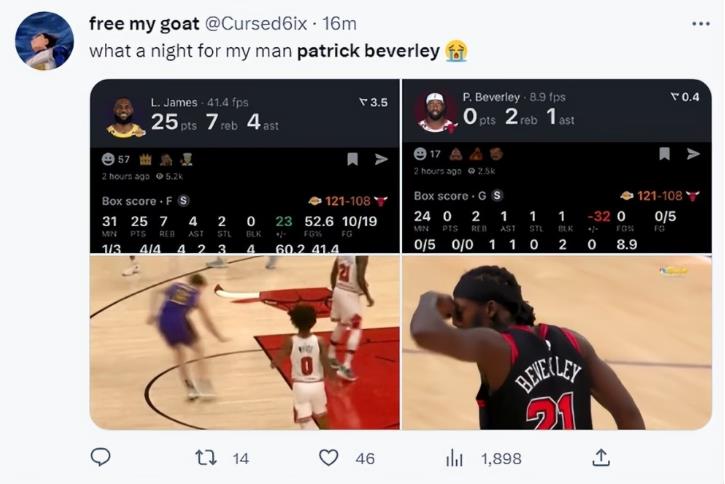The image size is (725, 484).
Task: Bookmark the P. Beverley card
Action: (664, 153)
